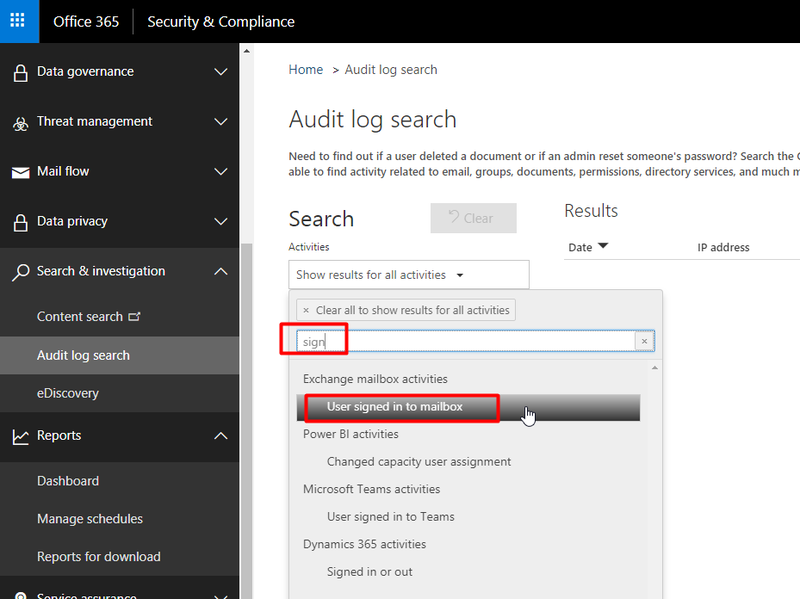Viewport: 800px width, 599px height.
Task: Click Clear all to show results for all activities
Action: (x=413, y=310)
